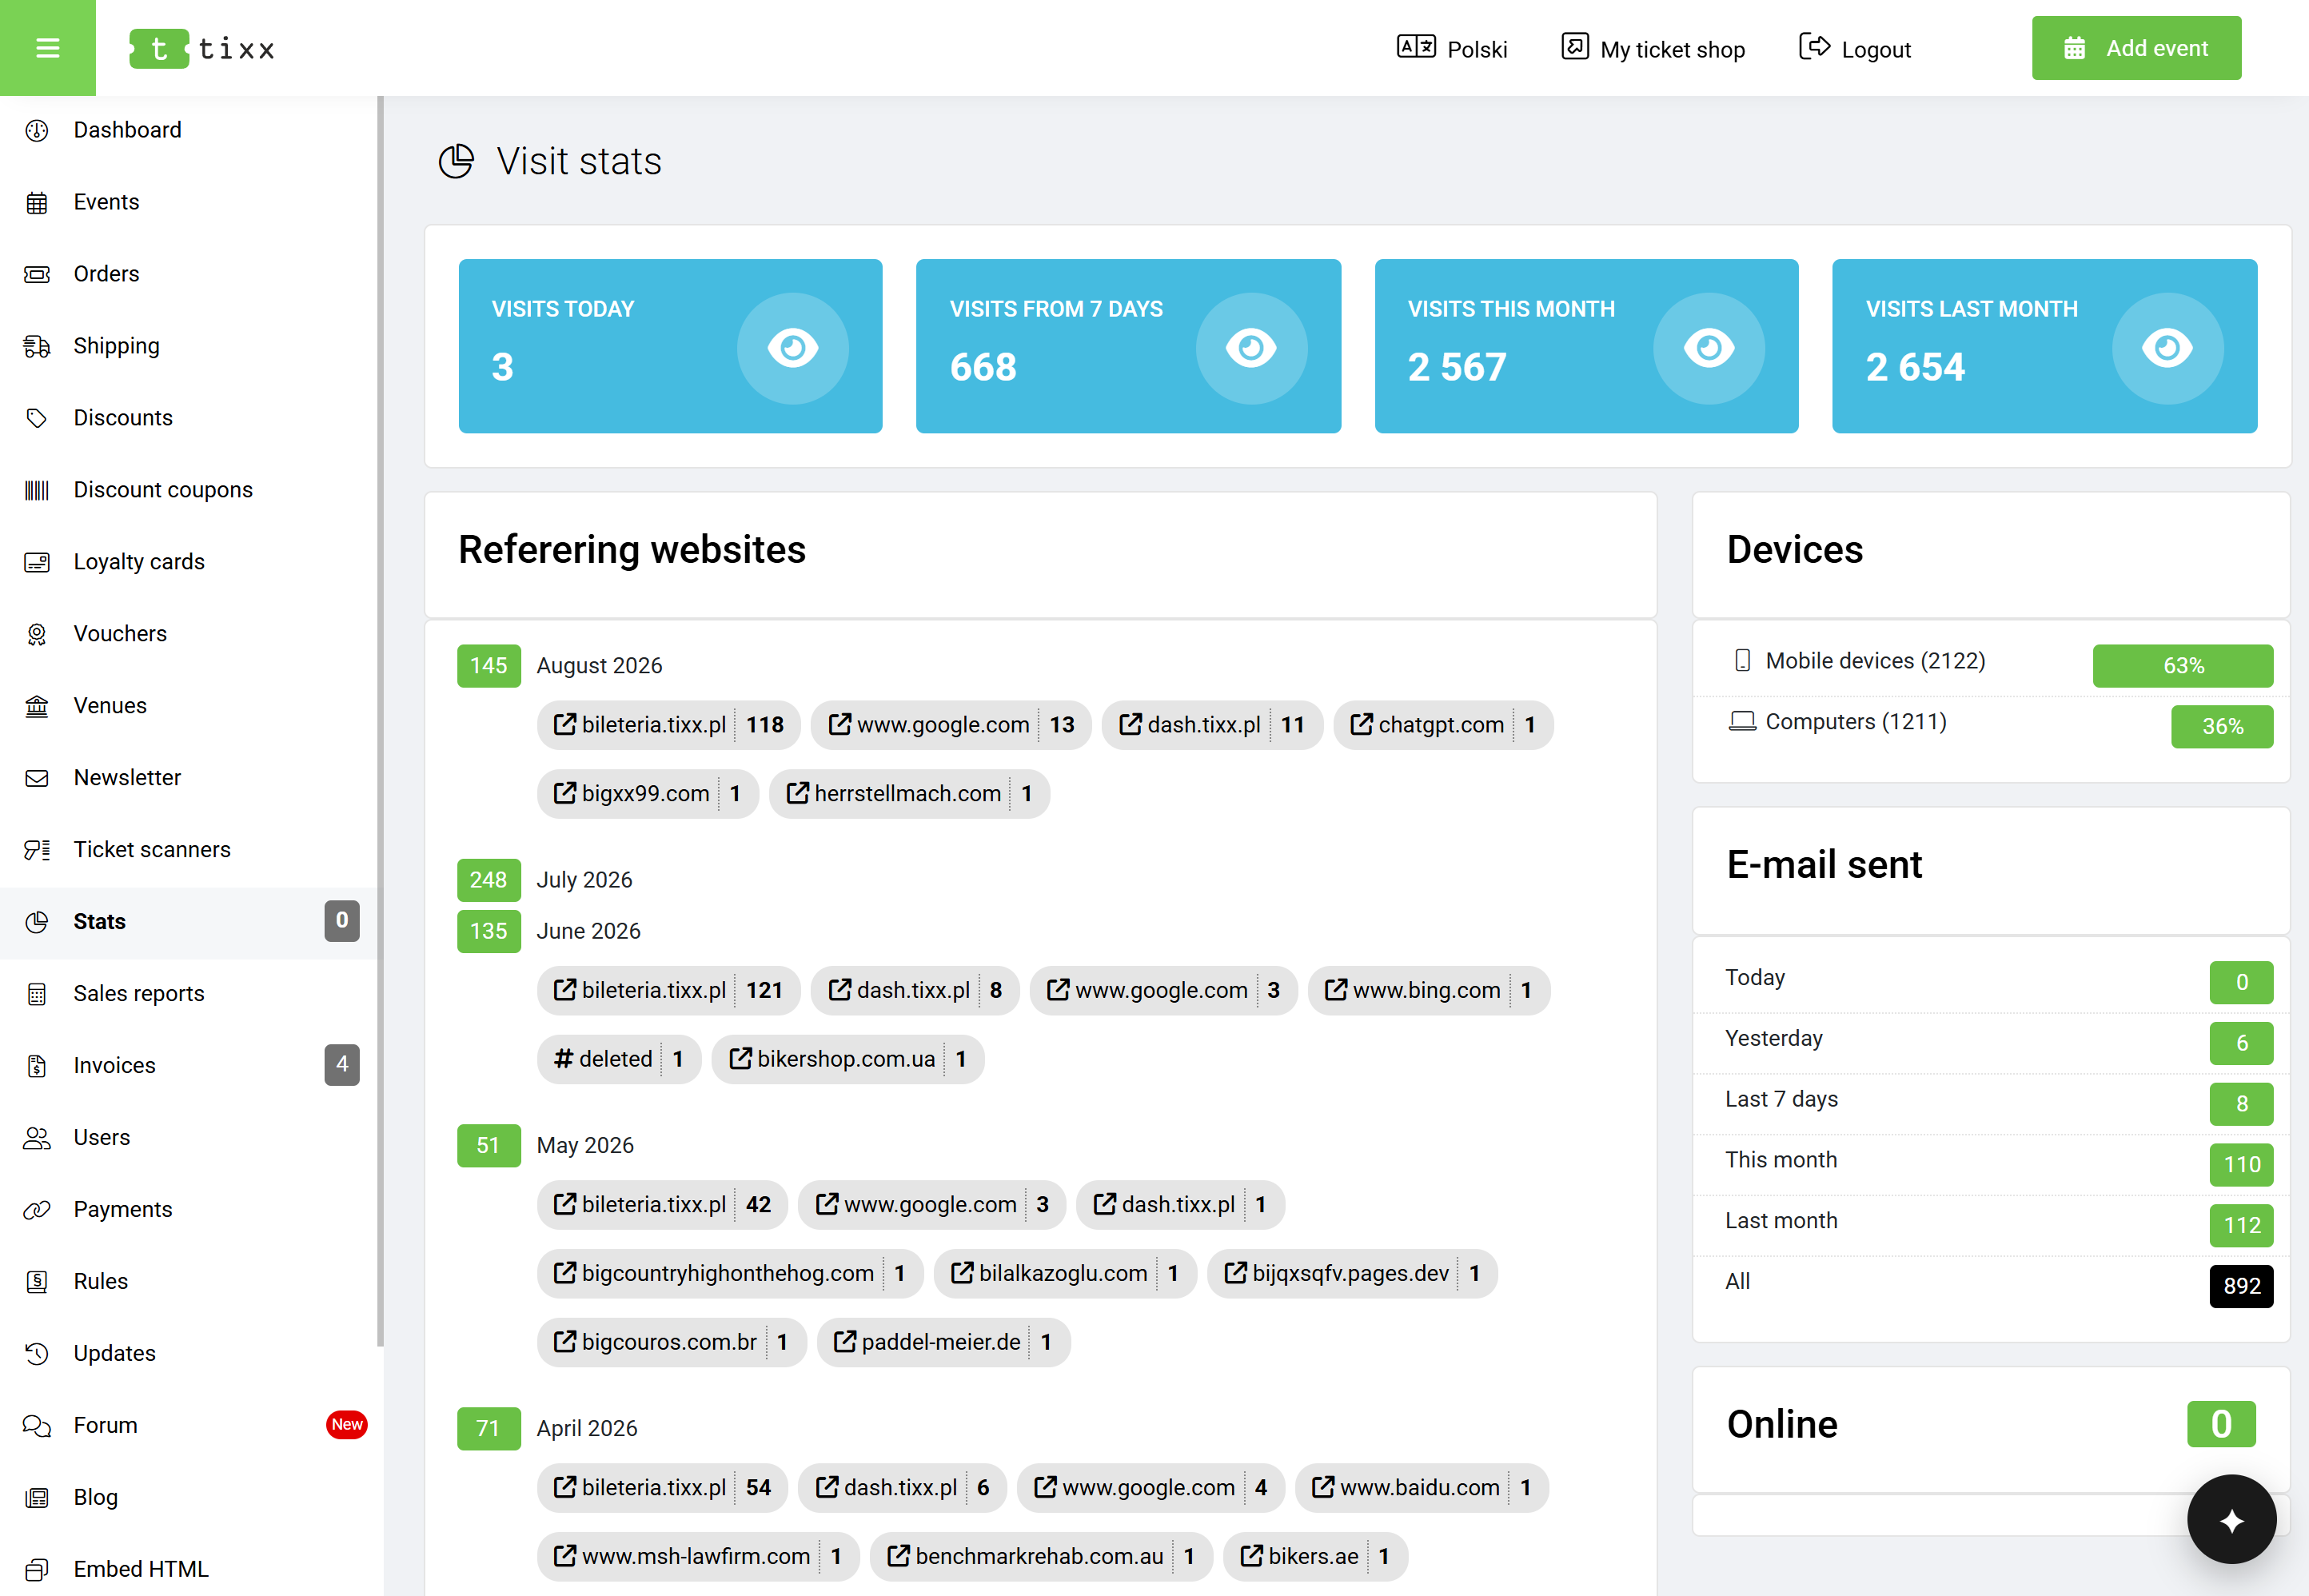Click the Visits From 7 Days card
Image resolution: width=2309 pixels, height=1596 pixels.
(1128, 346)
